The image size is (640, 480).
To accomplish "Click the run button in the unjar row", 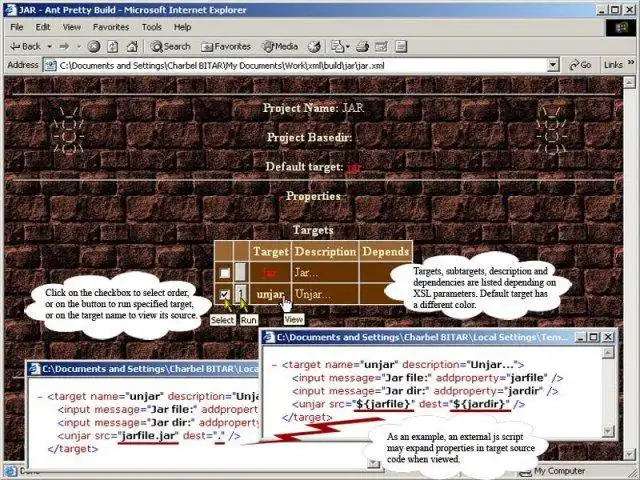I will (x=241, y=293).
